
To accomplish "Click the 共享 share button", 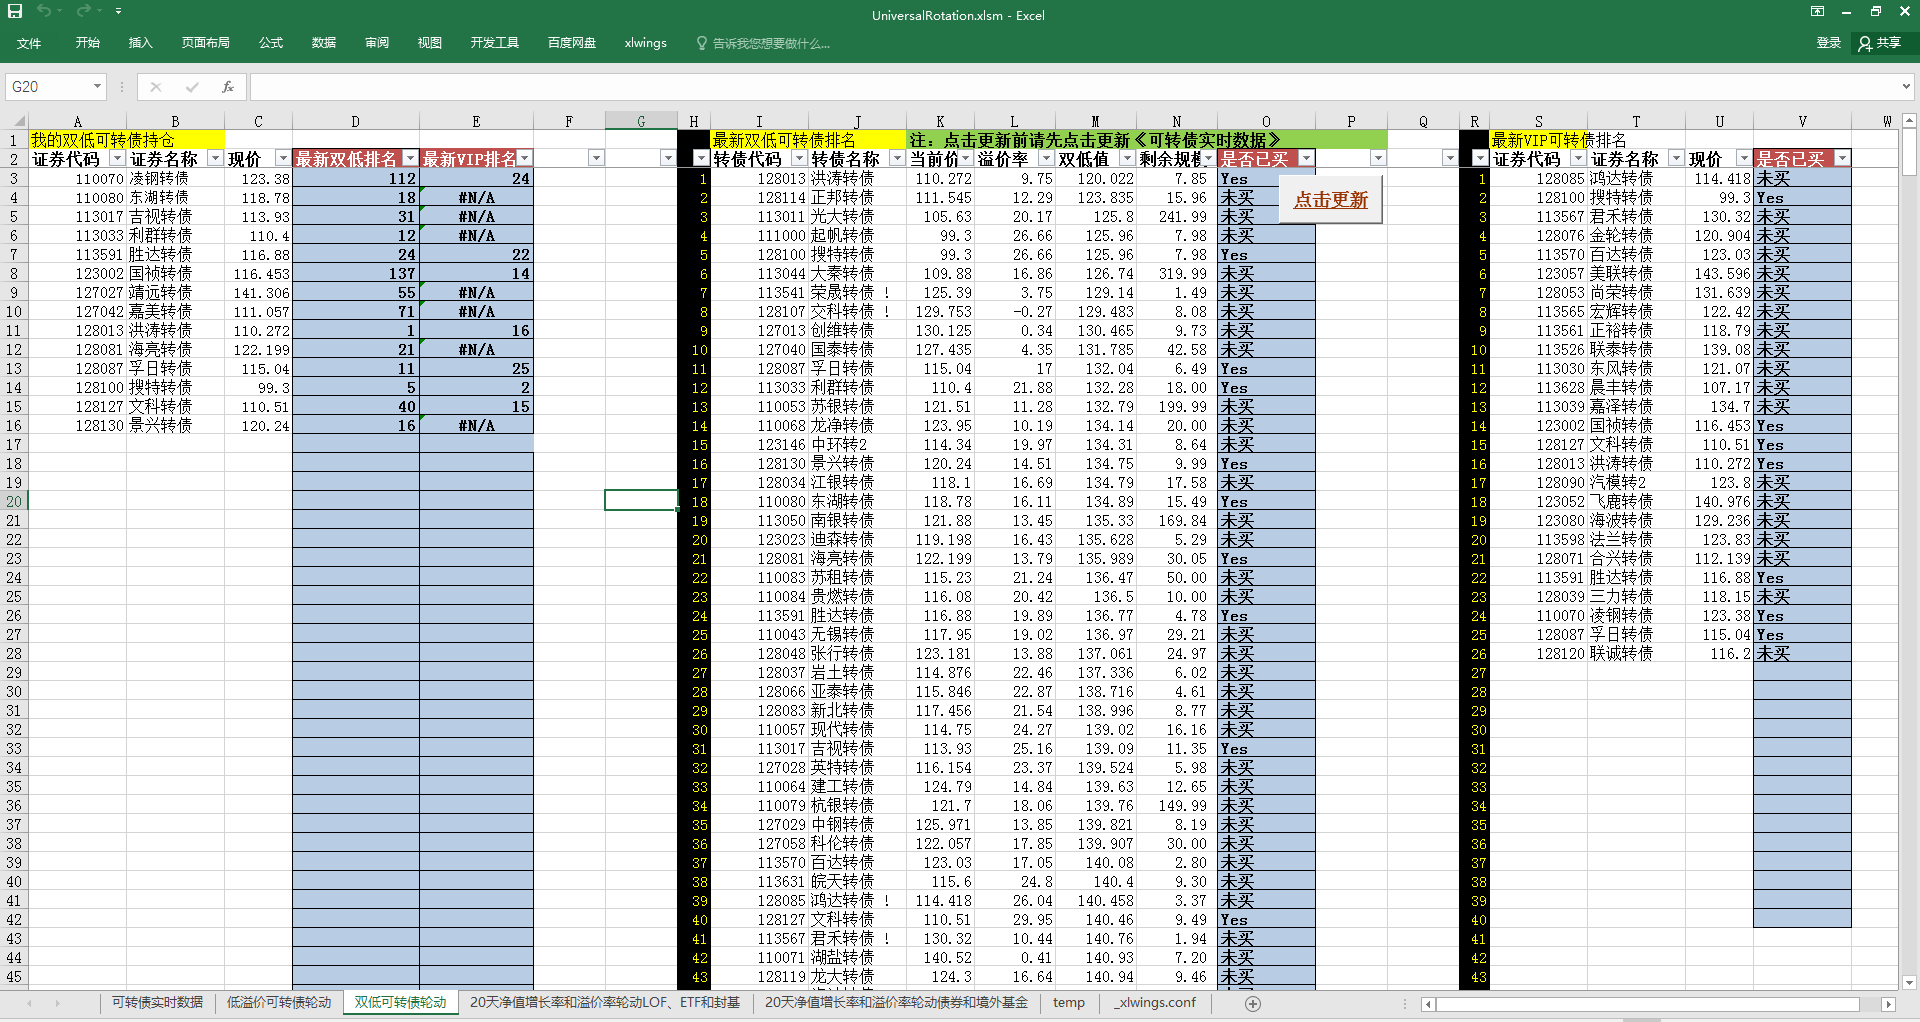I will tap(1880, 43).
